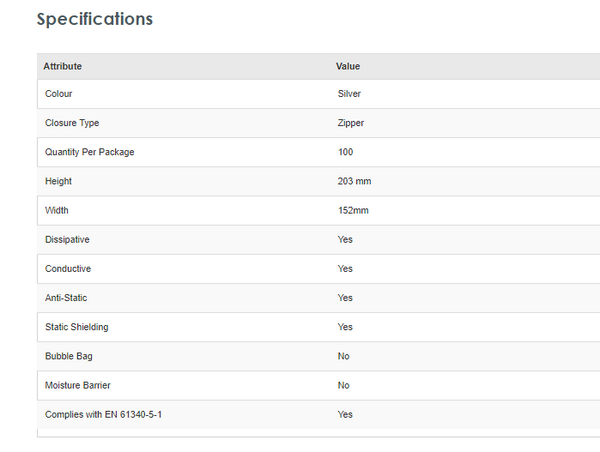Click the No value beside Bubble Bag
This screenshot has height=452, width=600.
[344, 356]
